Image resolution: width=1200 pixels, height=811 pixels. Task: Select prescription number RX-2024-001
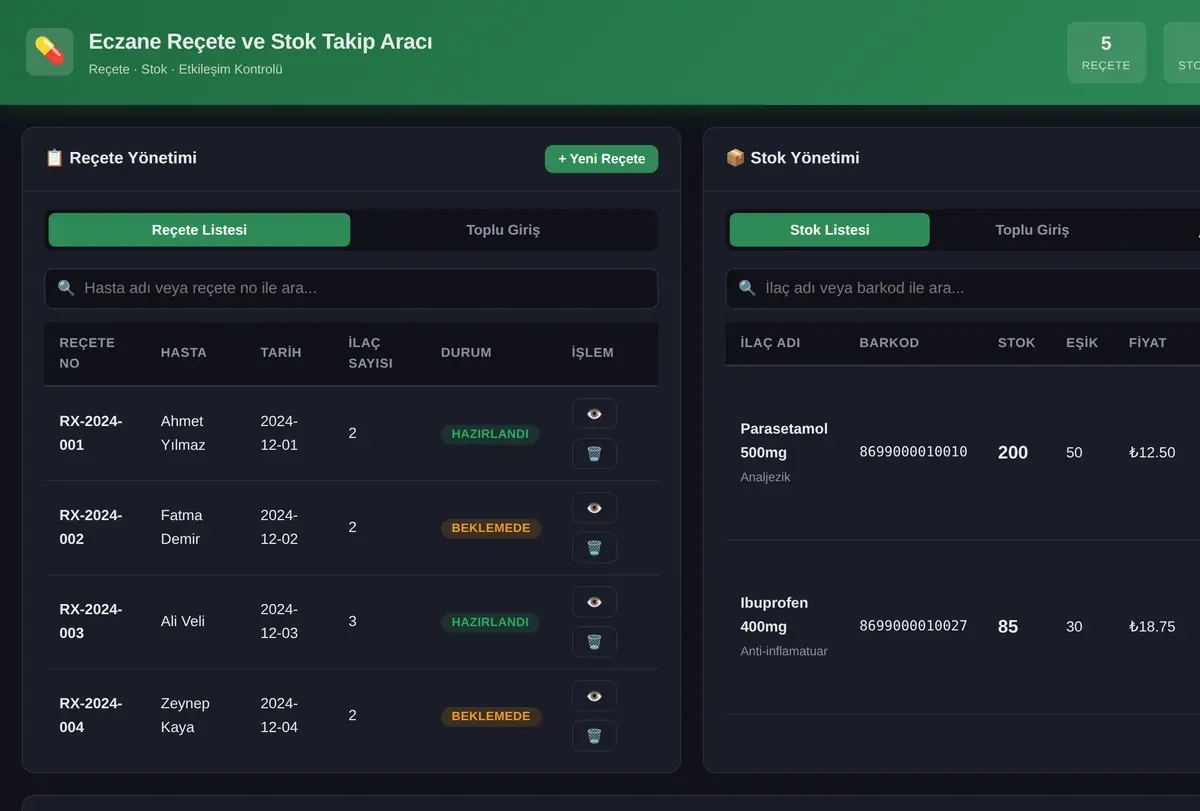pyautogui.click(x=91, y=433)
